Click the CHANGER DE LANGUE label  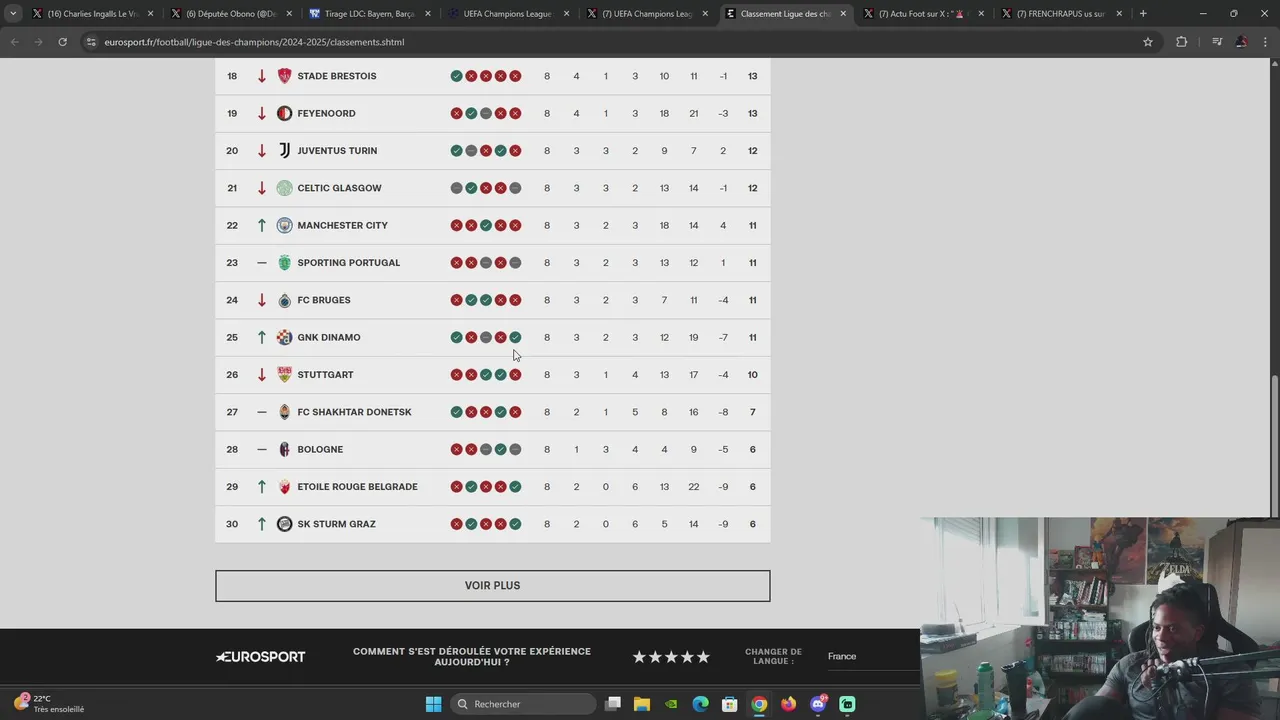point(773,656)
